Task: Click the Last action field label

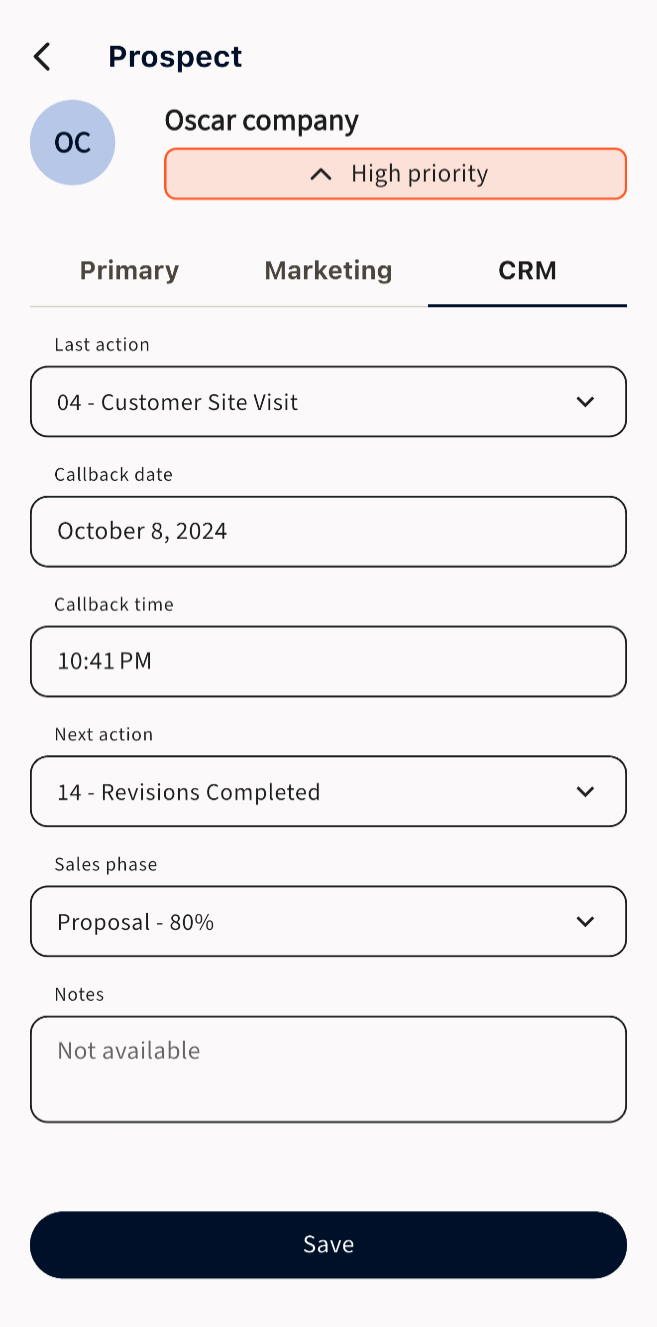Action: coord(102,345)
